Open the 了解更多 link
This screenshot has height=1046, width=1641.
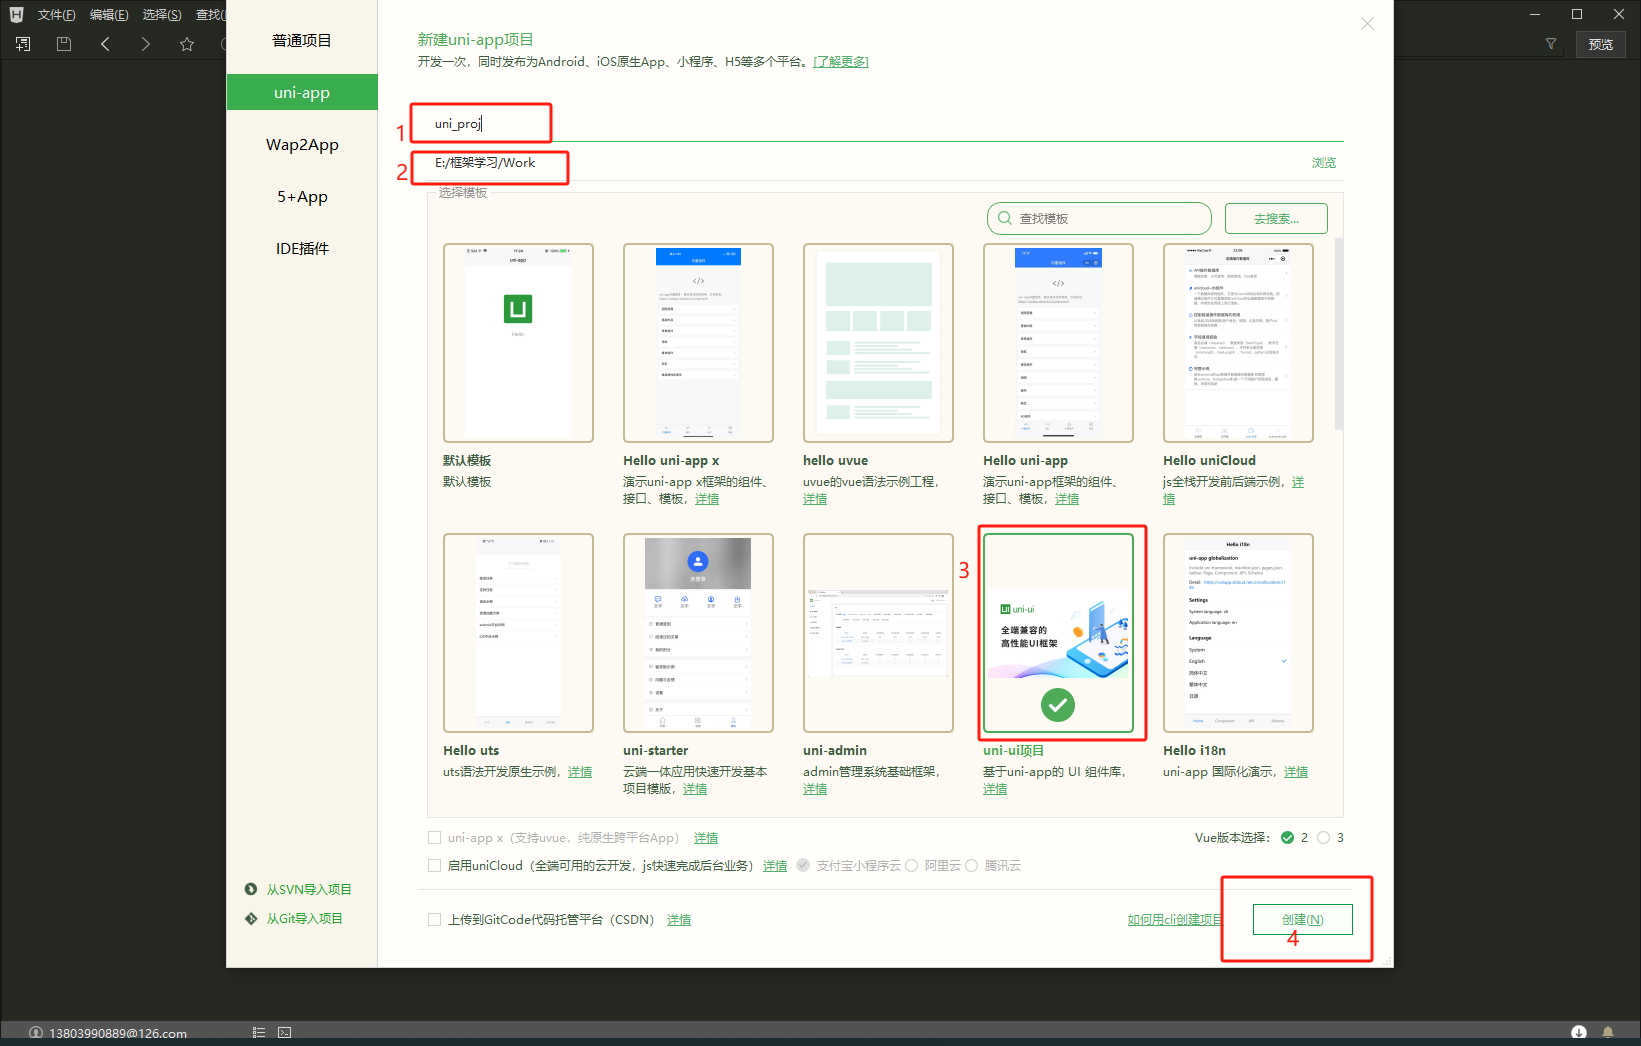pyautogui.click(x=841, y=62)
